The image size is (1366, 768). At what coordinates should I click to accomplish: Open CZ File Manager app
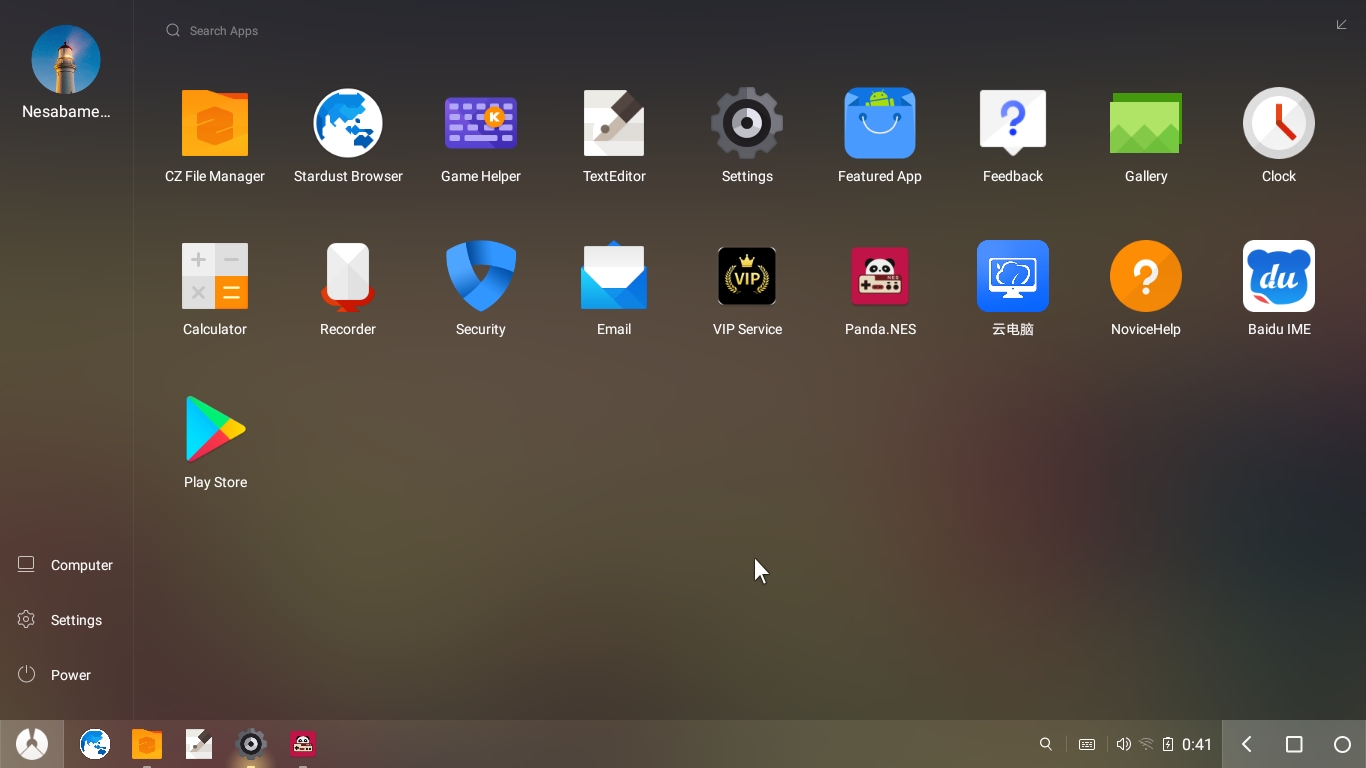[x=215, y=124]
